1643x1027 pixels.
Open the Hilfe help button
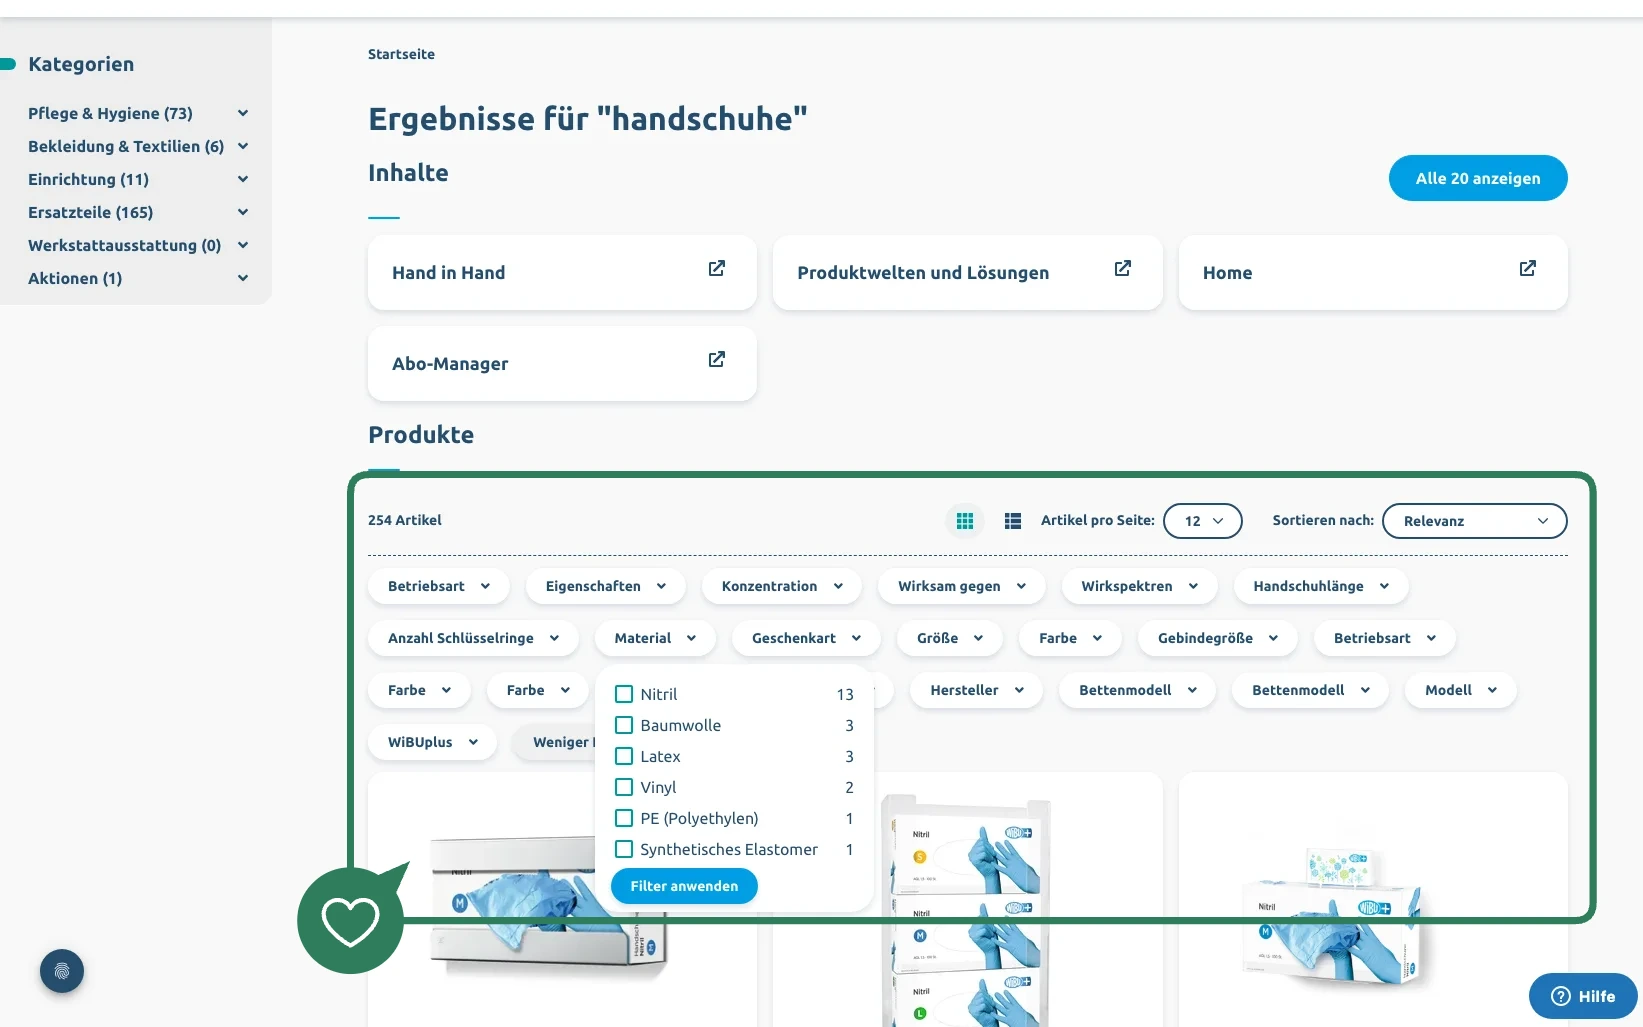pos(1583,996)
